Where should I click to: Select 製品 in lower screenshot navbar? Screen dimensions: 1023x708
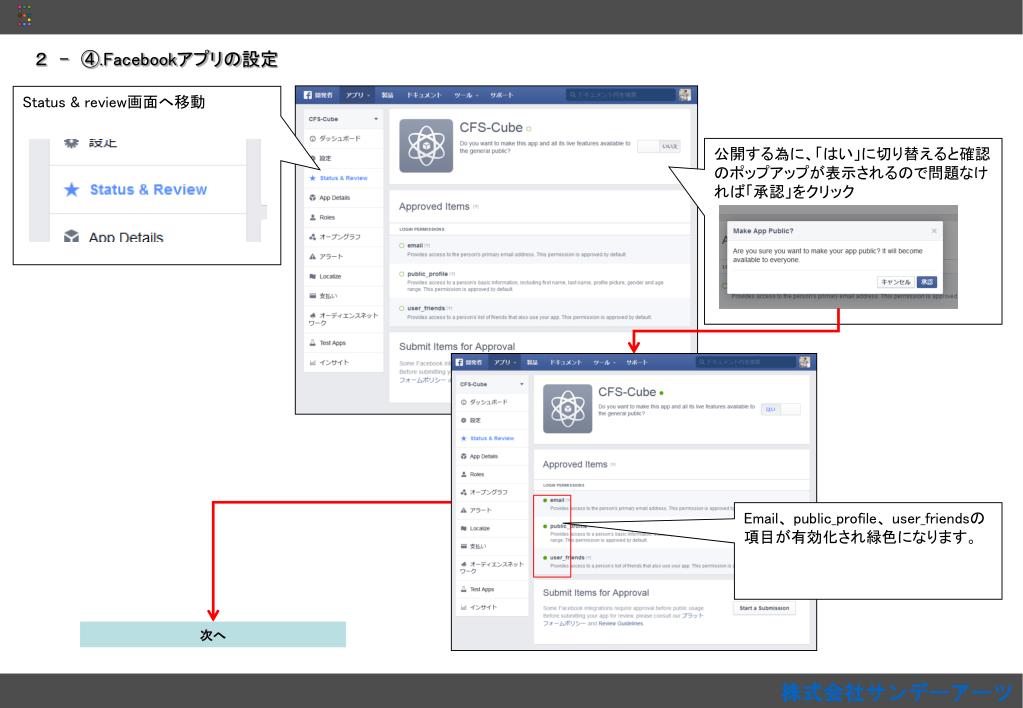532,362
